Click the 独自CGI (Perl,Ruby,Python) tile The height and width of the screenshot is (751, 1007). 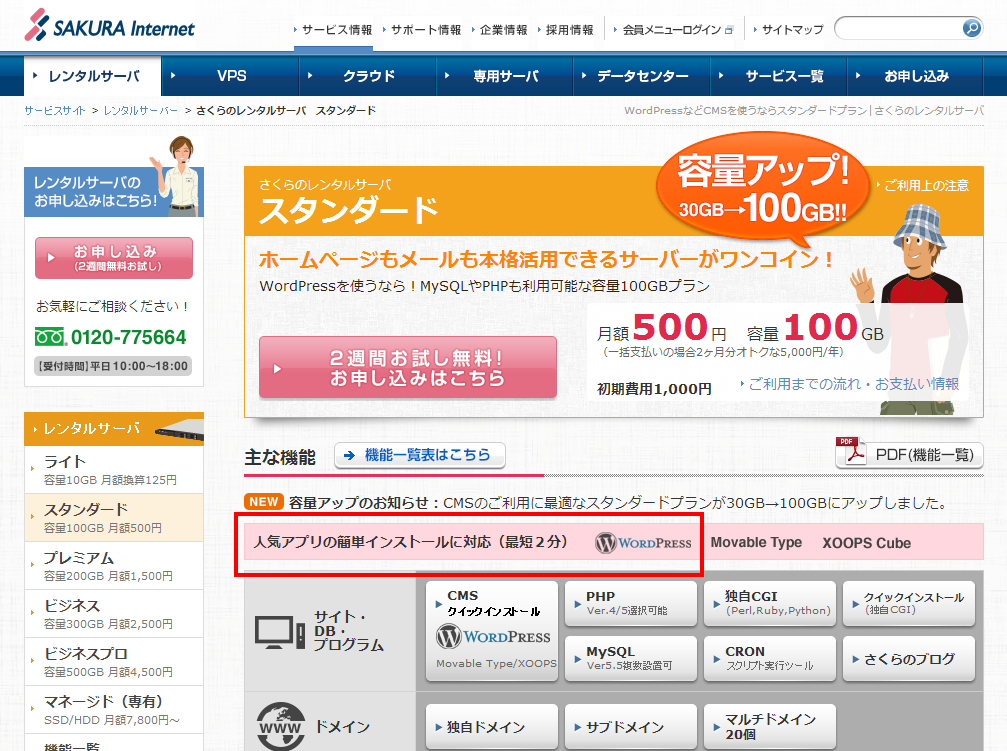click(770, 603)
